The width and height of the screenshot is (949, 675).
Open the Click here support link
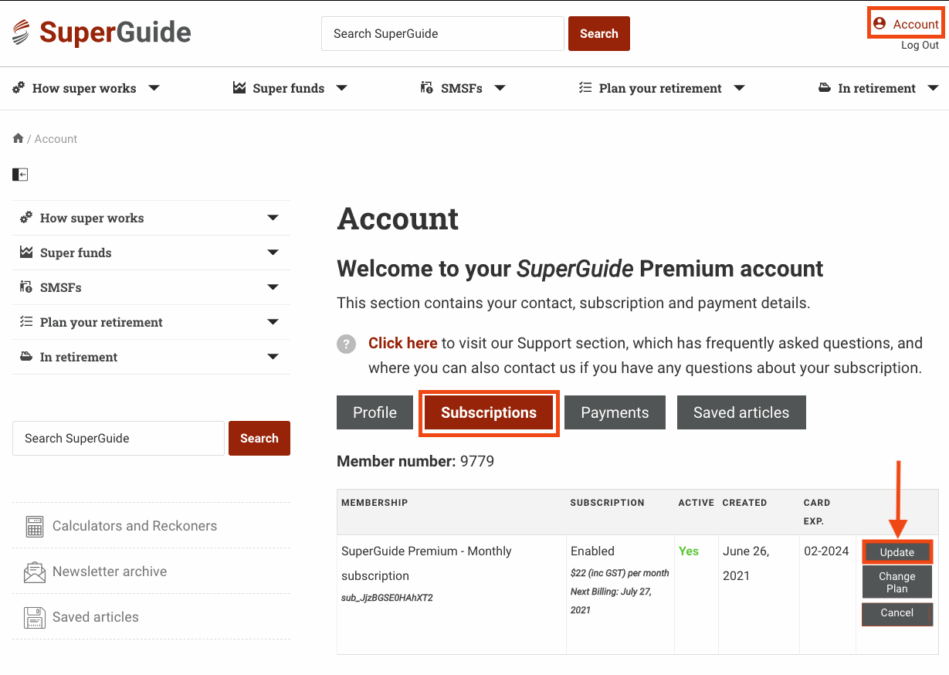coord(402,343)
